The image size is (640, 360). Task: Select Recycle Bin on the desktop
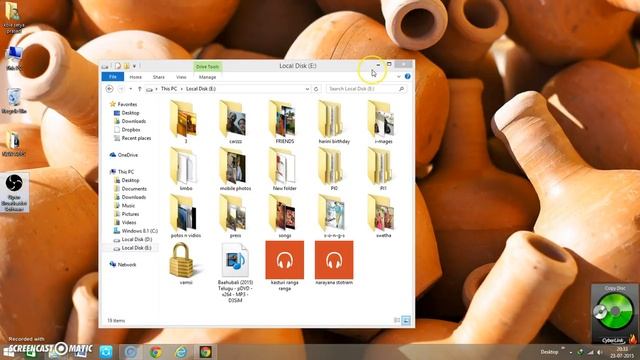click(x=14, y=101)
